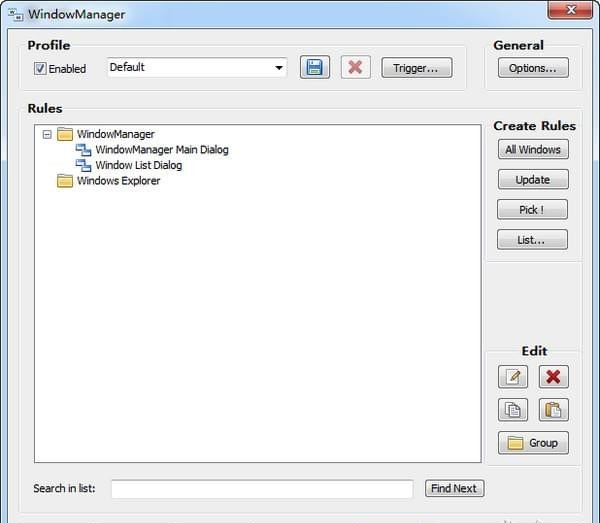Click the WindowManager app icon in the title bar
The width and height of the screenshot is (600, 523).
(x=16, y=15)
